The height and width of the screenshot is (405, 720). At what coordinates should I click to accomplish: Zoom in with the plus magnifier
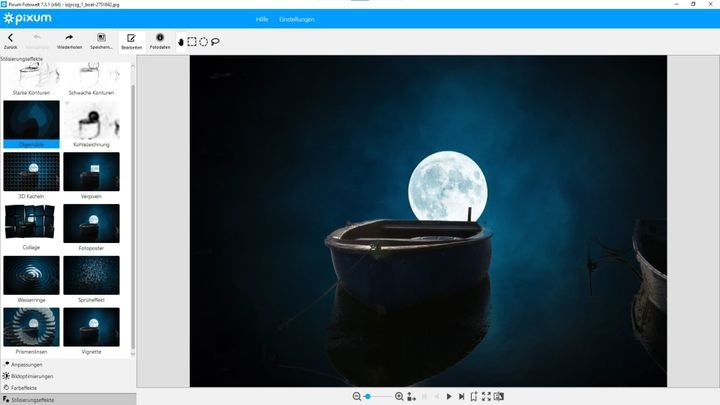coord(399,396)
